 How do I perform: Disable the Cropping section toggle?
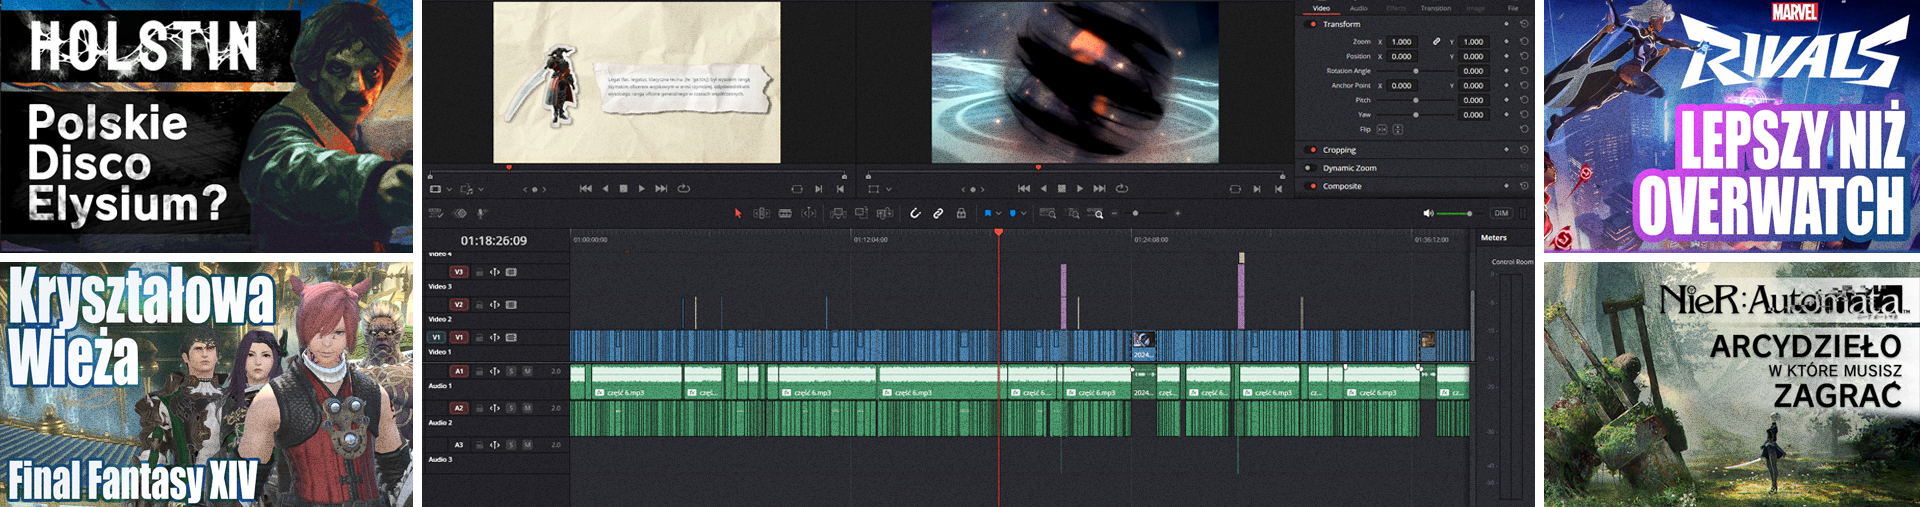pos(1312,150)
